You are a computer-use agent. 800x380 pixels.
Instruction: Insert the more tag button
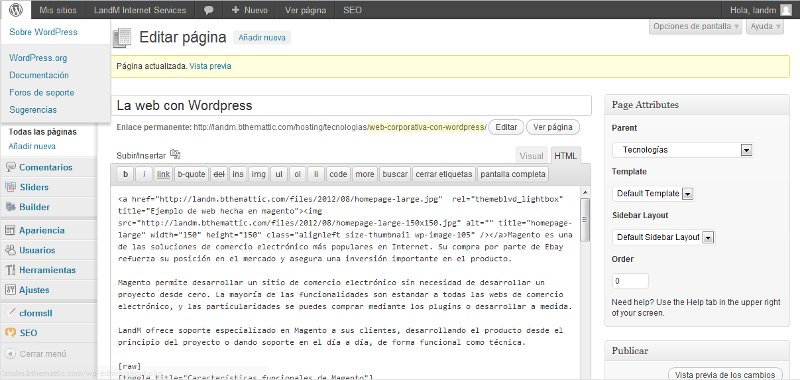pyautogui.click(x=365, y=174)
